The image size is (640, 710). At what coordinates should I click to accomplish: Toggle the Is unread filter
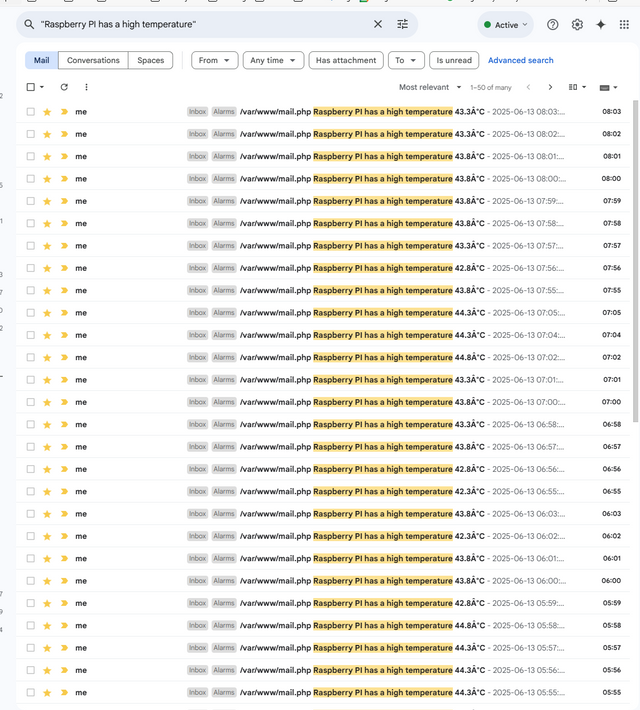(454, 60)
